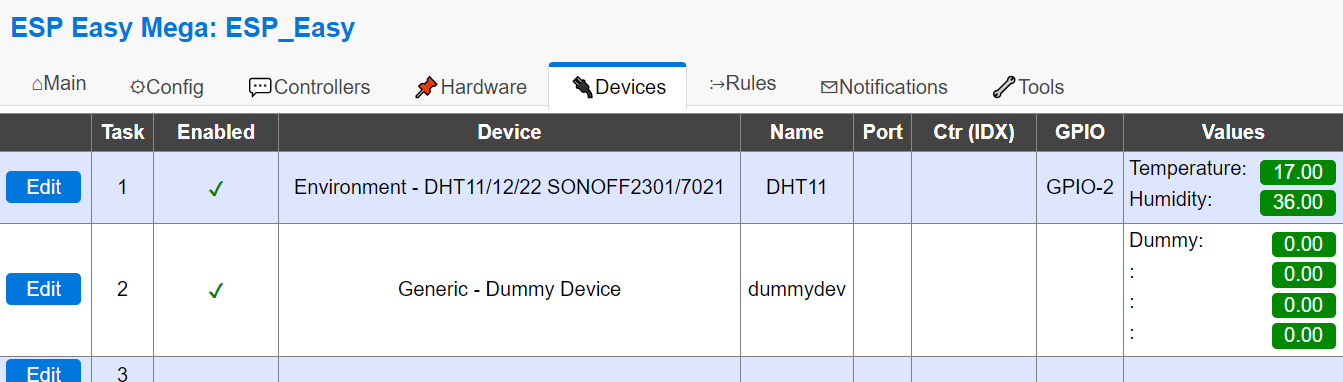Click the envelope Notifications icon
Viewport: 1343px width, 382px height.
coord(829,88)
